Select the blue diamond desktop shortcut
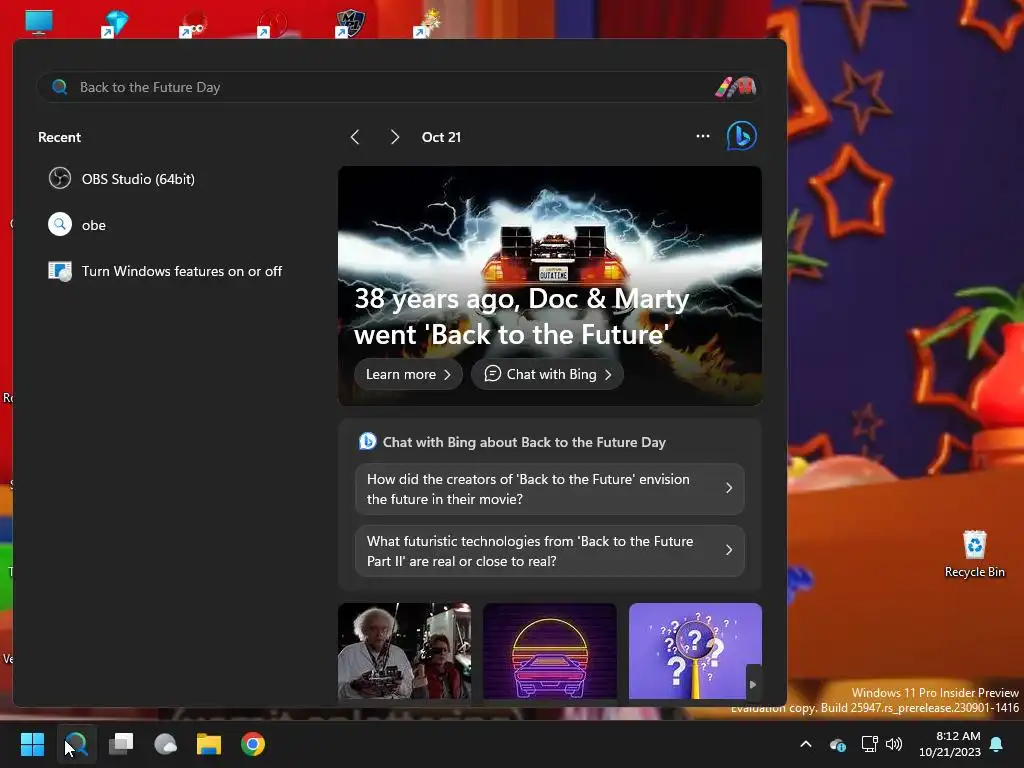The width and height of the screenshot is (1024, 768). (x=115, y=23)
